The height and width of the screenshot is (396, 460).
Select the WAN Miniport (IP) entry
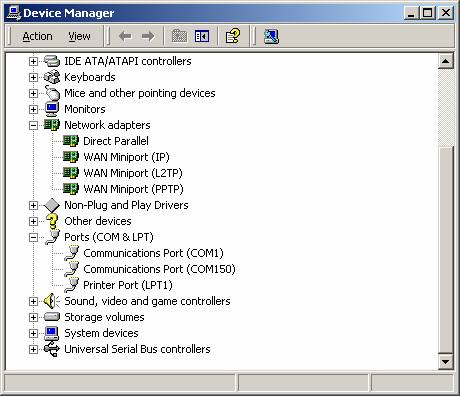tap(126, 157)
